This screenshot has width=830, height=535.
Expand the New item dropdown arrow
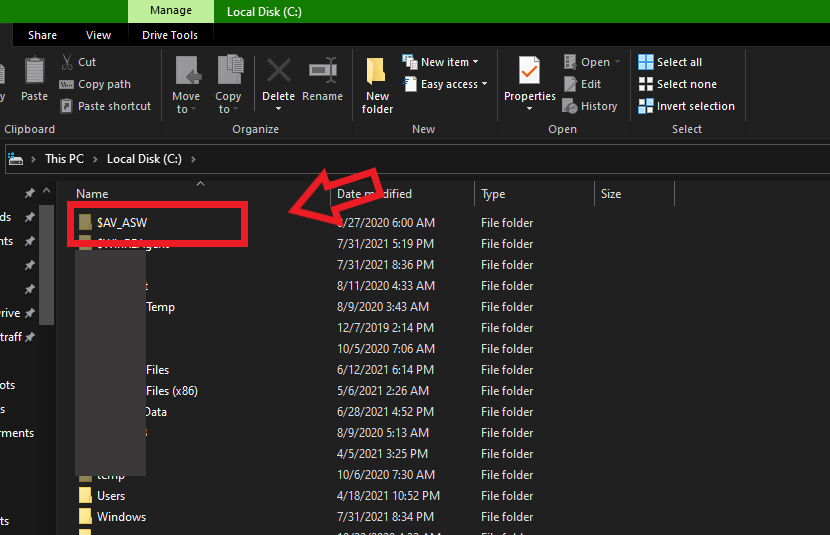pyautogui.click(x=475, y=62)
